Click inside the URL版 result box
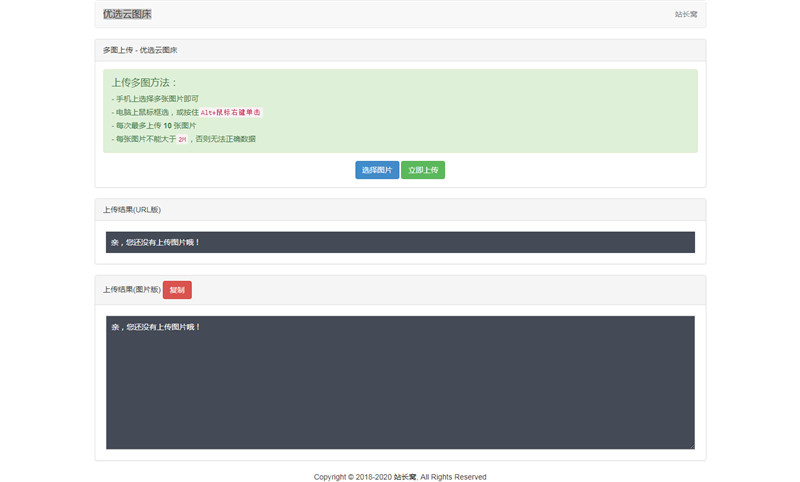This screenshot has height=482, width=800. pyautogui.click(x=400, y=242)
